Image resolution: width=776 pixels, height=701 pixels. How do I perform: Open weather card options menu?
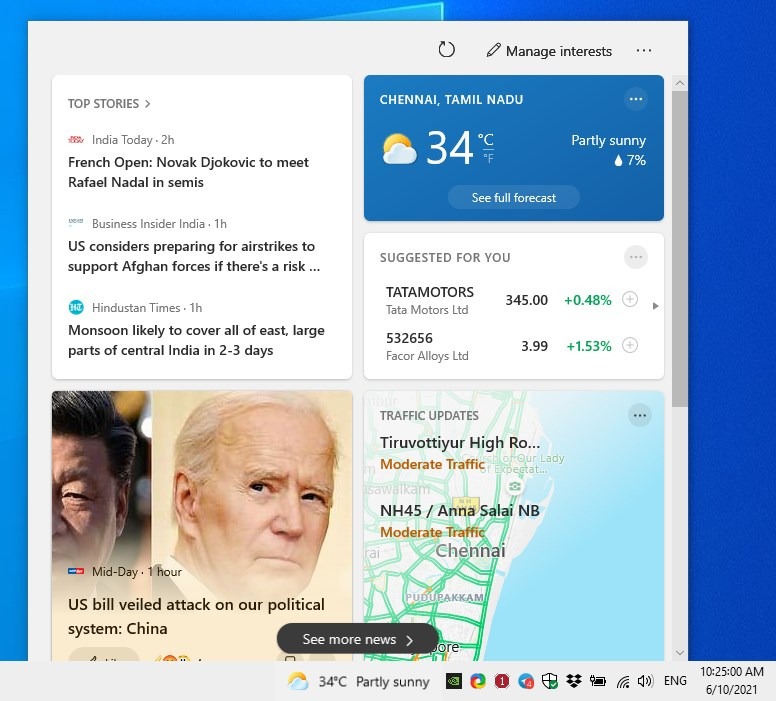point(635,99)
